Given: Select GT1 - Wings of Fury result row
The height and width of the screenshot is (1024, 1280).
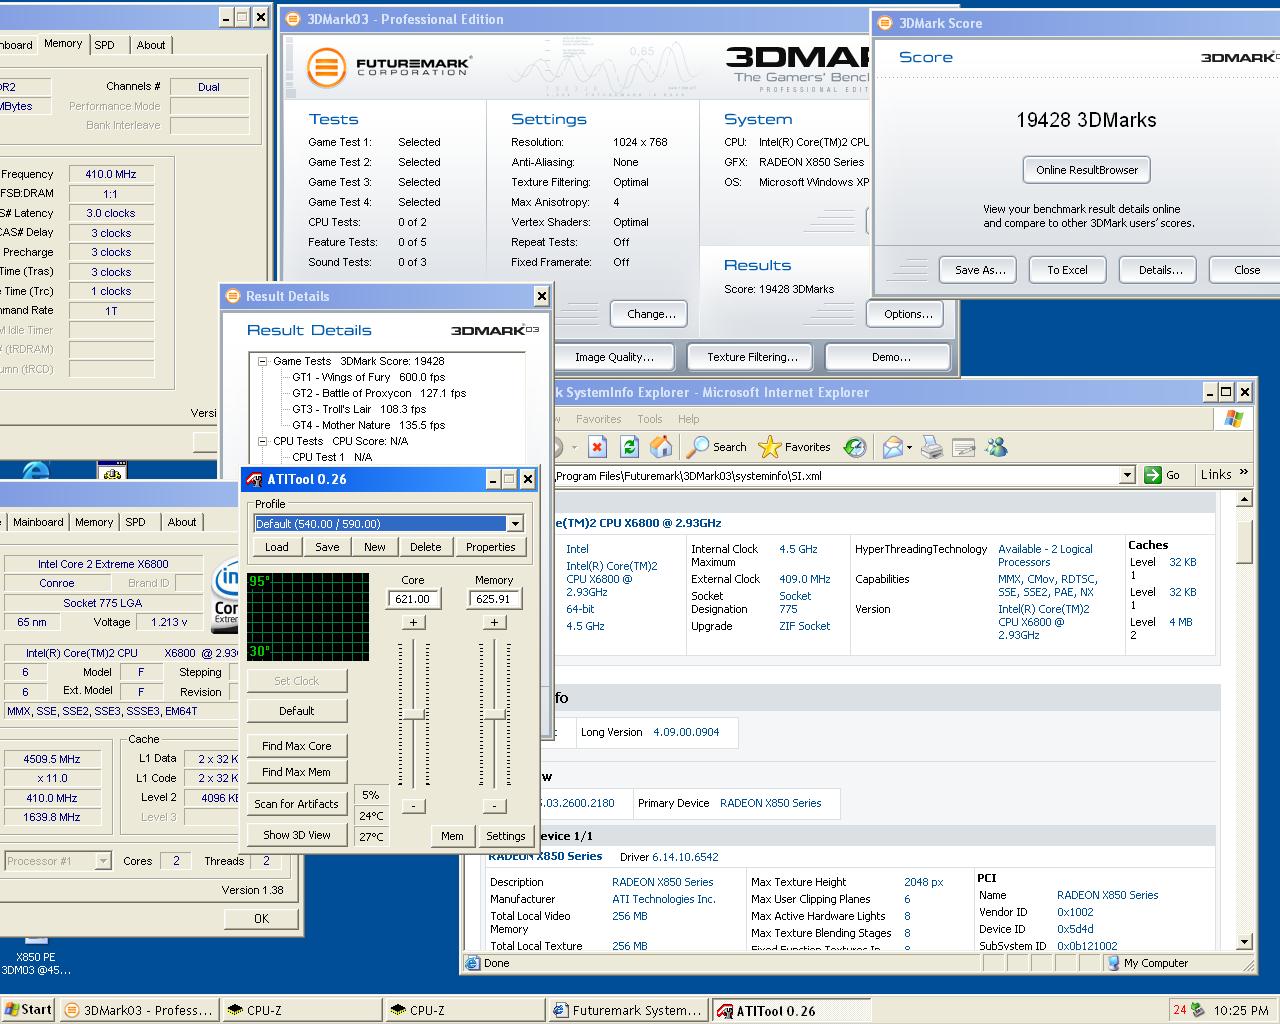Looking at the screenshot, I should point(368,377).
